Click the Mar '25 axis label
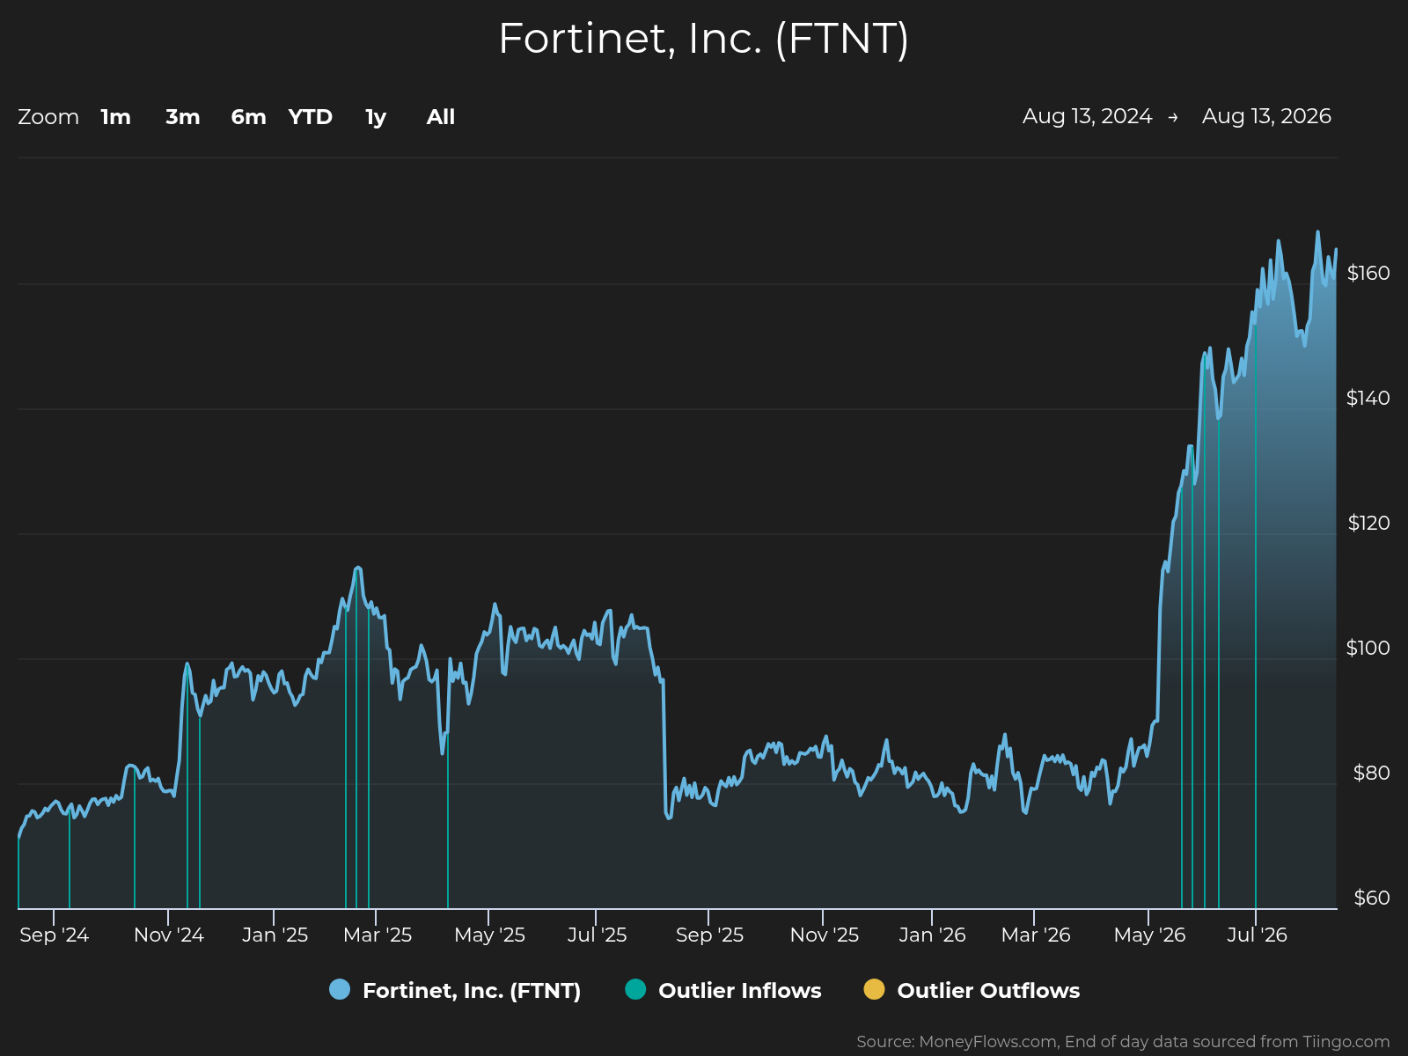The image size is (1408, 1056). (377, 935)
